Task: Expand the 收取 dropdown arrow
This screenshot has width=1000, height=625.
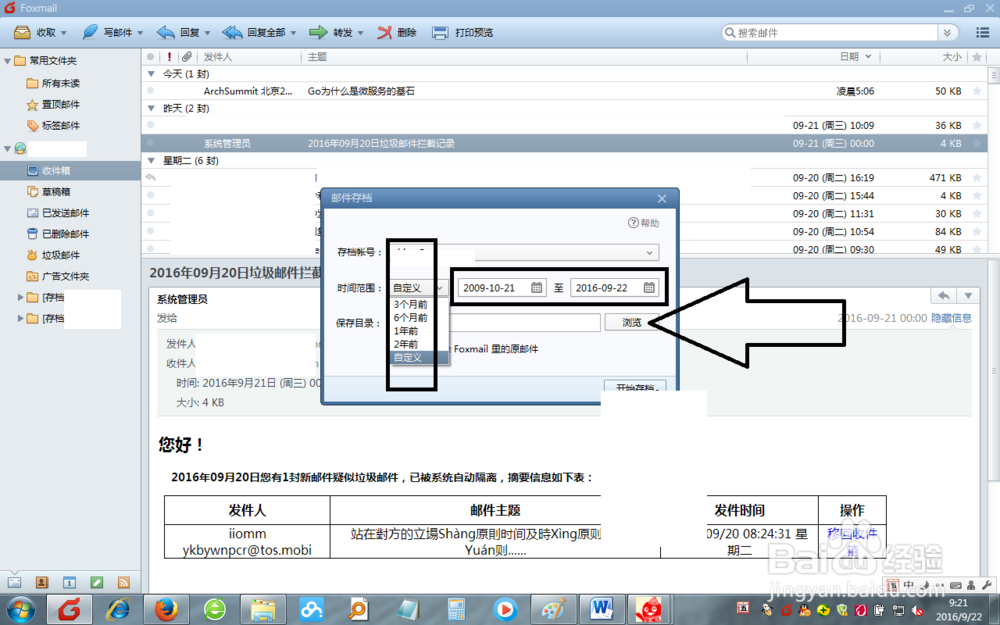Action: tap(64, 33)
